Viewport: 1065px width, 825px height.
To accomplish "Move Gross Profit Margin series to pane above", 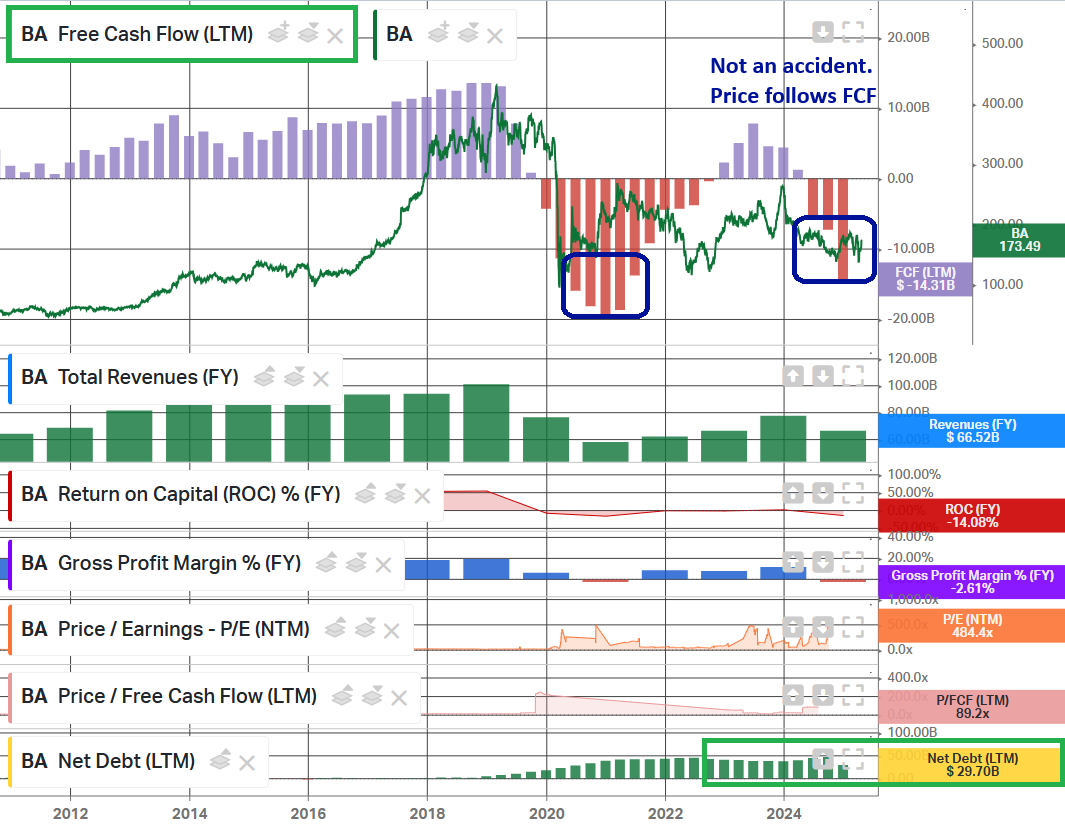I will point(327,562).
